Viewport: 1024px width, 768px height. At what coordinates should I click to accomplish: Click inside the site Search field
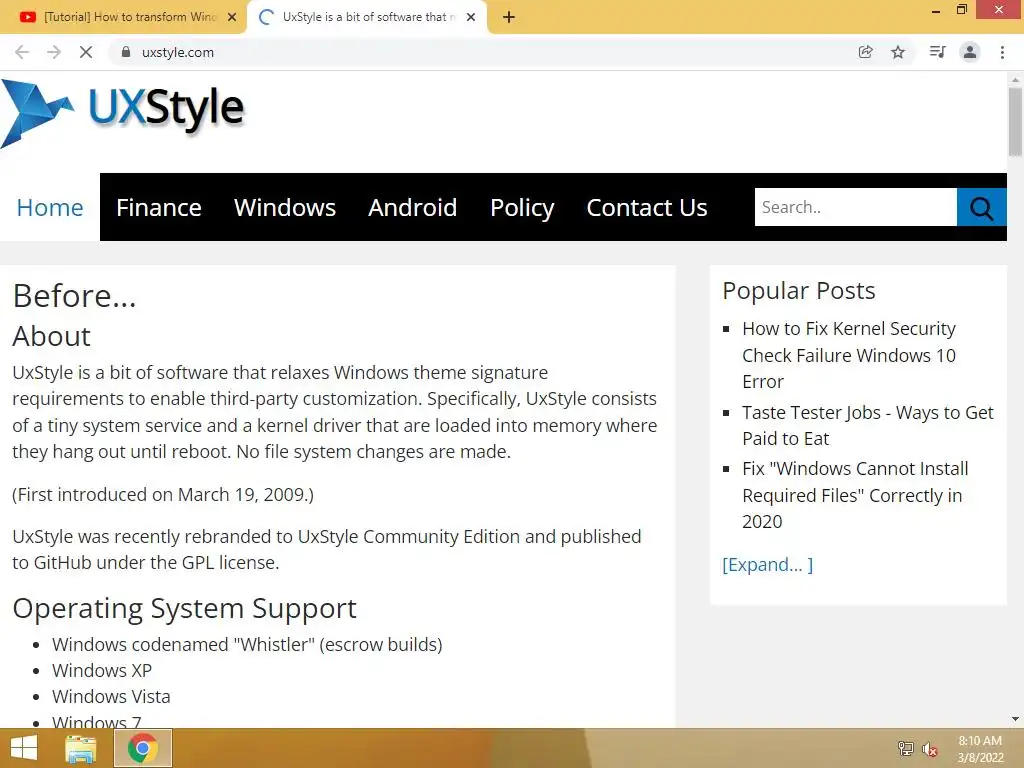point(855,207)
